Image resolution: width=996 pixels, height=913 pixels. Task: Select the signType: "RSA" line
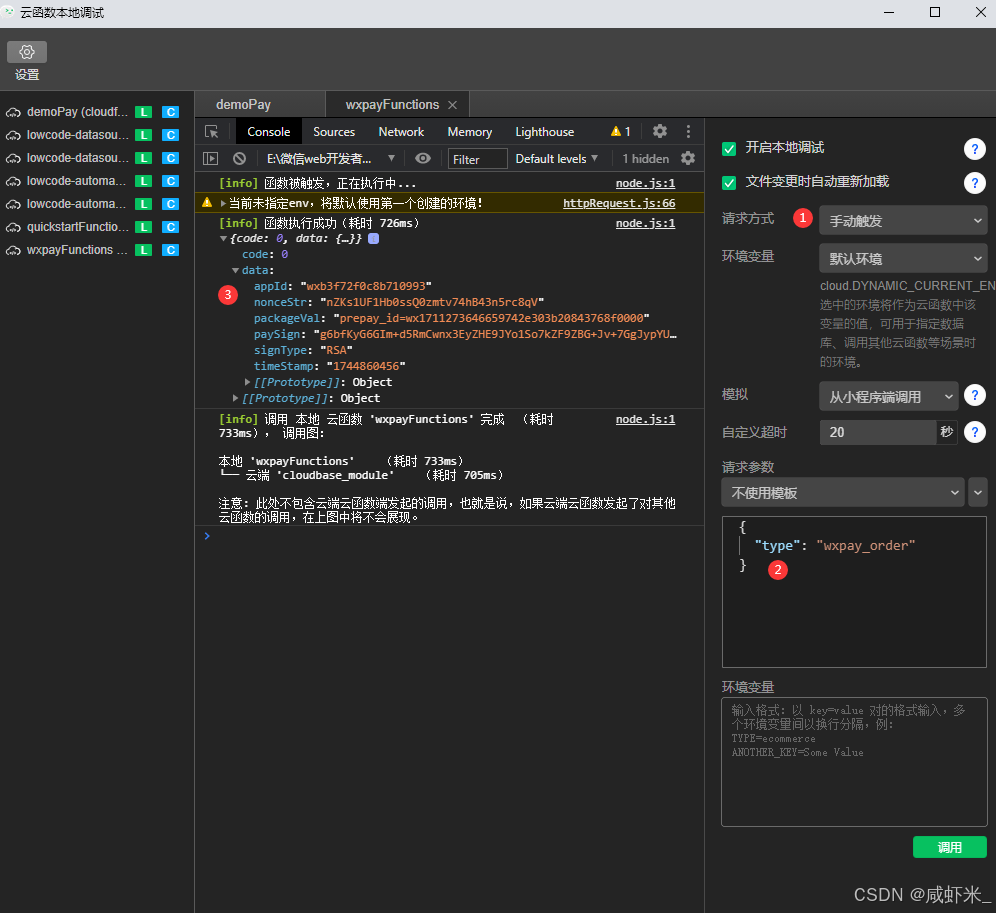tap(303, 350)
